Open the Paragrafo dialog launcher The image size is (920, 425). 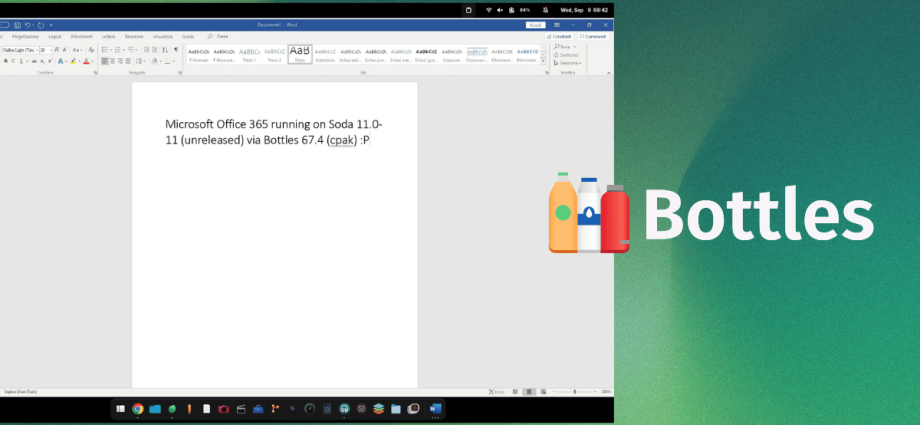click(180, 73)
